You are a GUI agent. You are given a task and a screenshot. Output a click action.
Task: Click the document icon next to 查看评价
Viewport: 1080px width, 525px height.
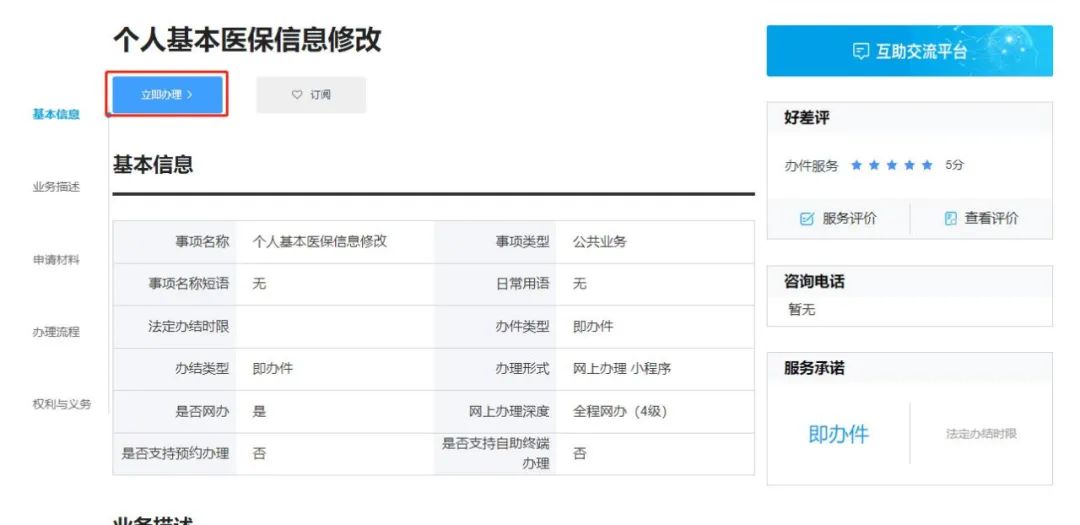pos(950,219)
